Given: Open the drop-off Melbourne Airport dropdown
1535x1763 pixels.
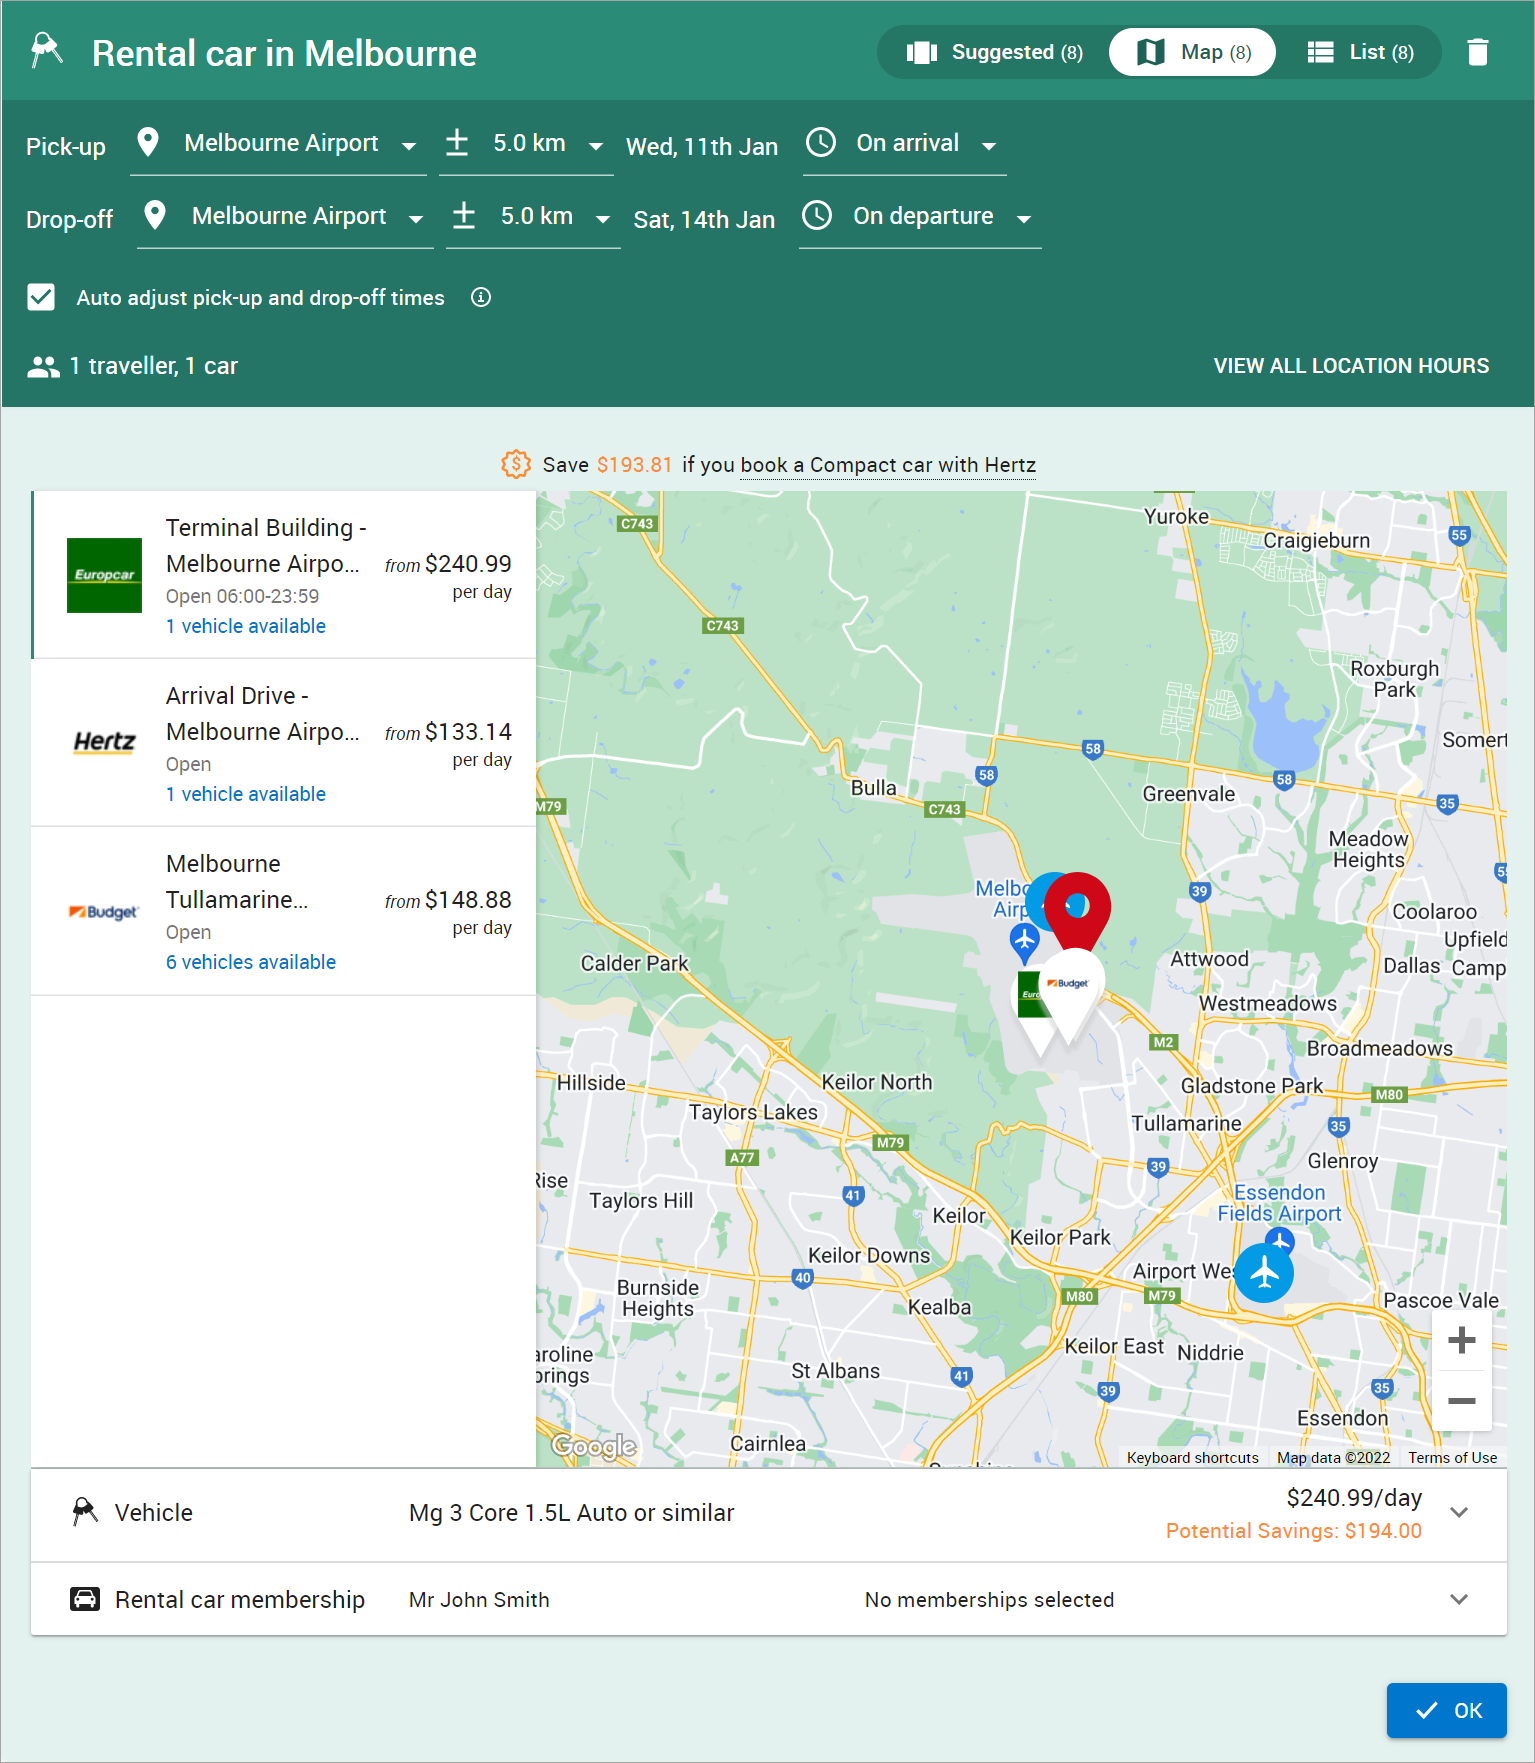Looking at the screenshot, I should click(285, 217).
